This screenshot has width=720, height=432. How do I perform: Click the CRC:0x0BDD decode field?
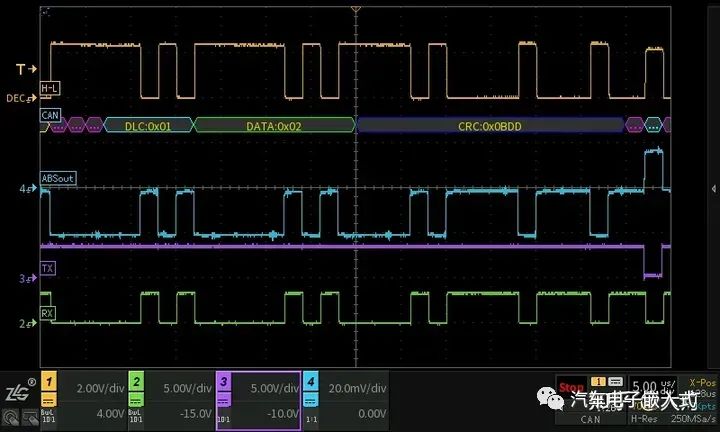click(490, 125)
